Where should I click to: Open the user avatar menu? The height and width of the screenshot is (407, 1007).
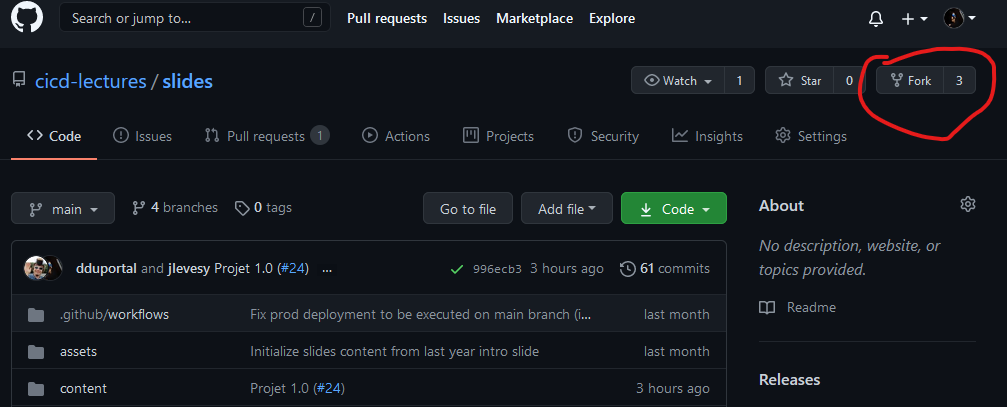(958, 19)
